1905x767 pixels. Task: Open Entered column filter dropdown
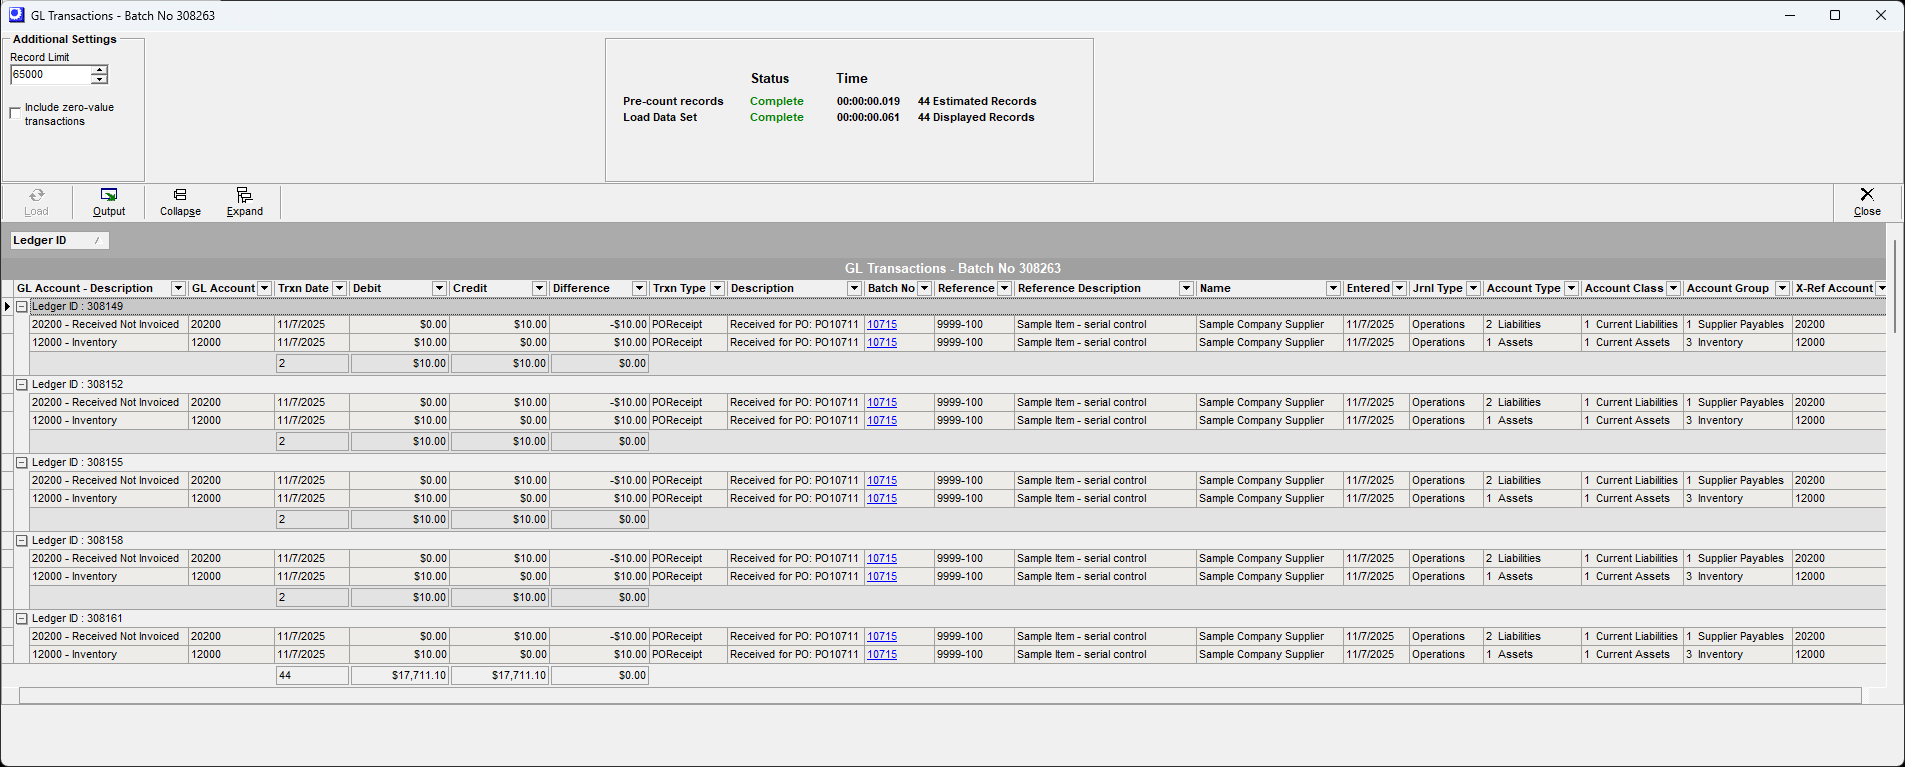click(1399, 288)
